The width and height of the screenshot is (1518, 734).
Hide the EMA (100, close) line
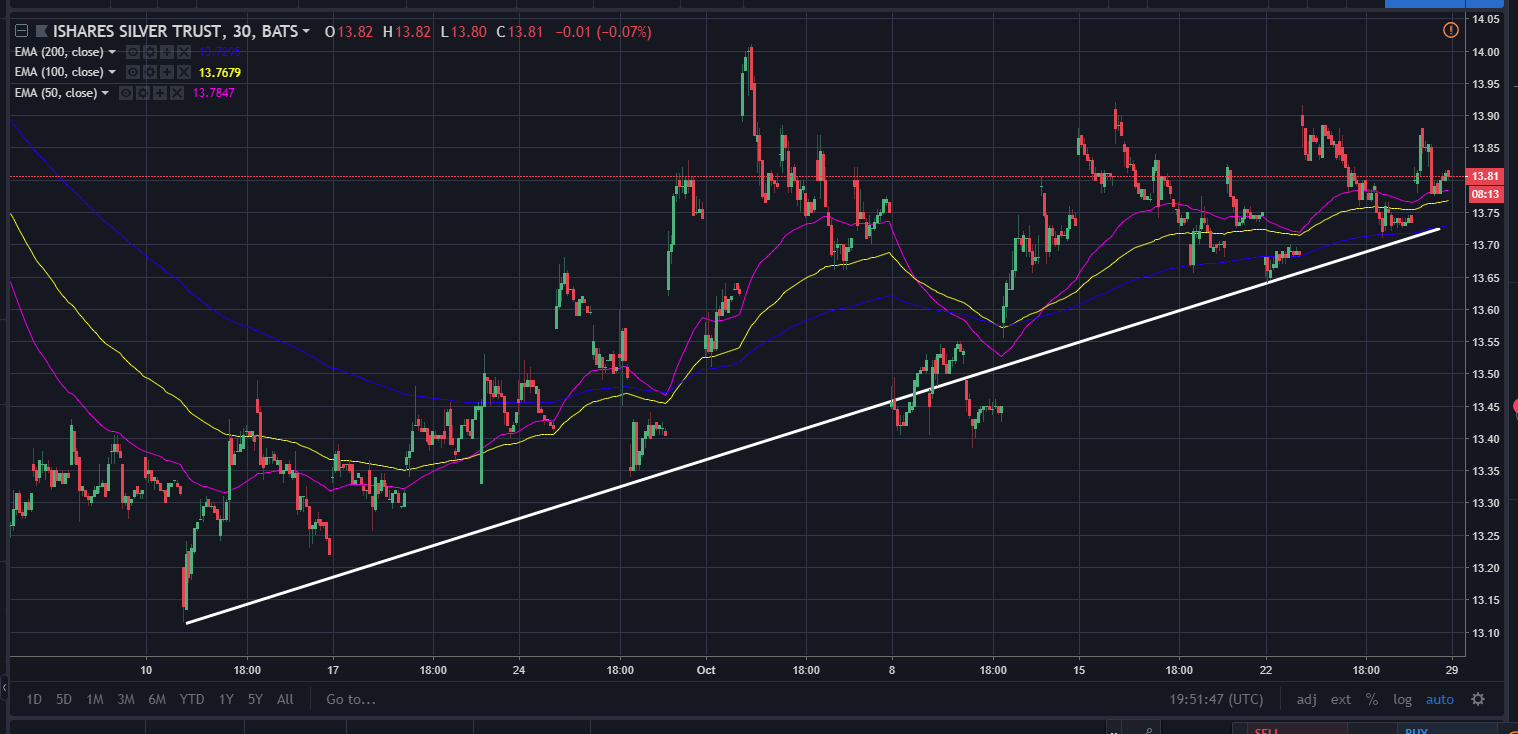(135, 72)
